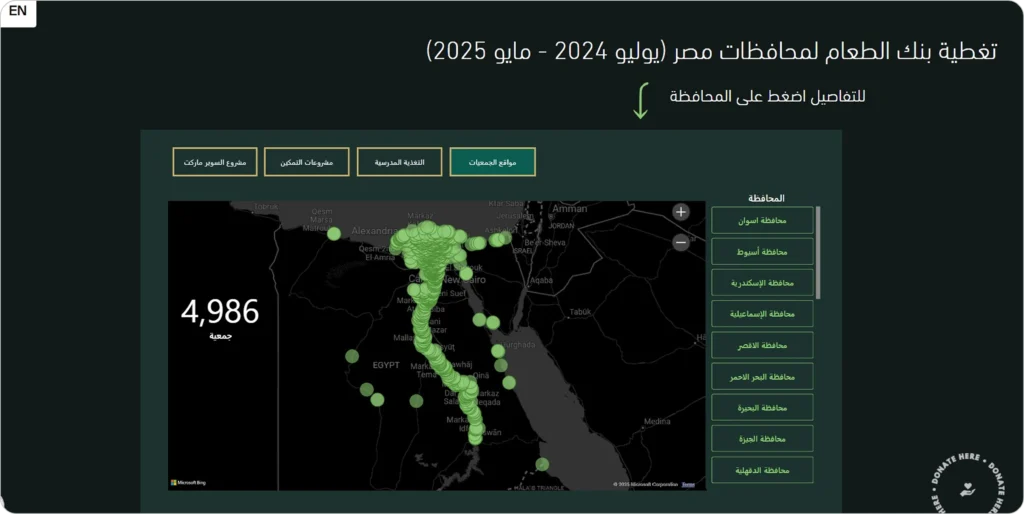This screenshot has width=1024, height=514.
Task: Choose محافظة البحيرة from the list
Action: click(x=762, y=408)
